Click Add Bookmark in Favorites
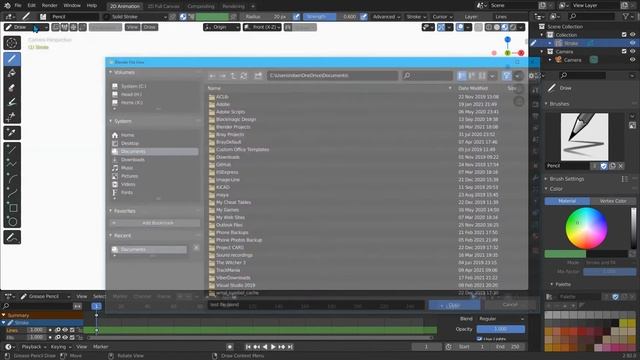 point(155,223)
